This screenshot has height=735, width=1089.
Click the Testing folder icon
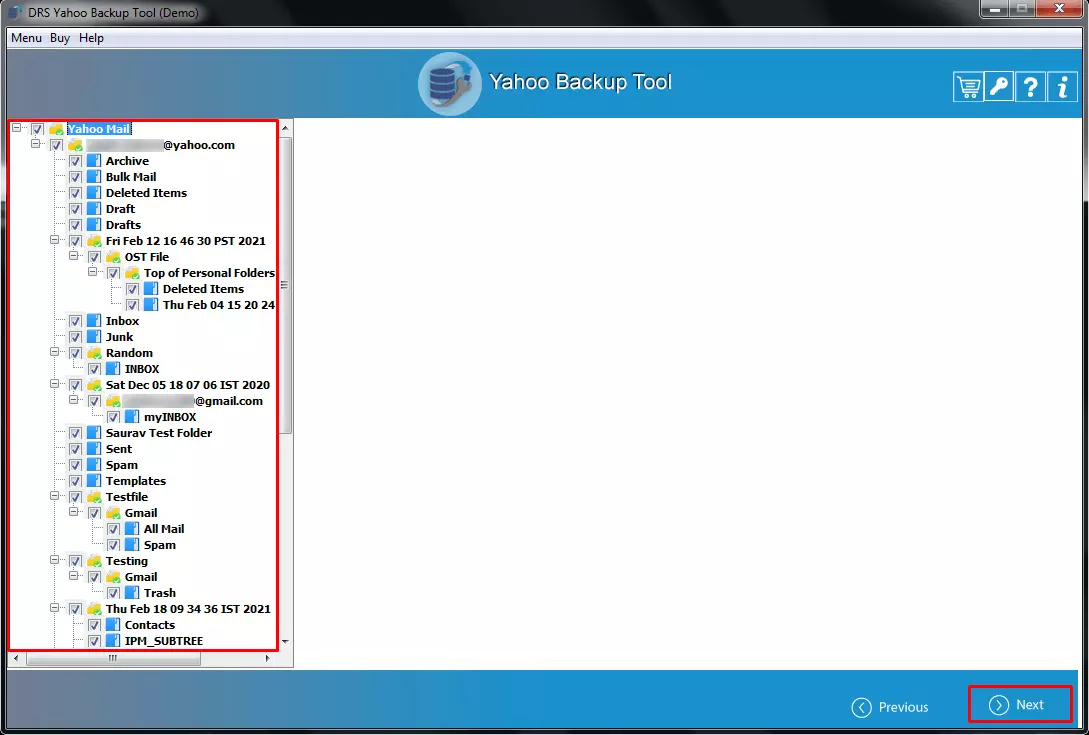94,561
